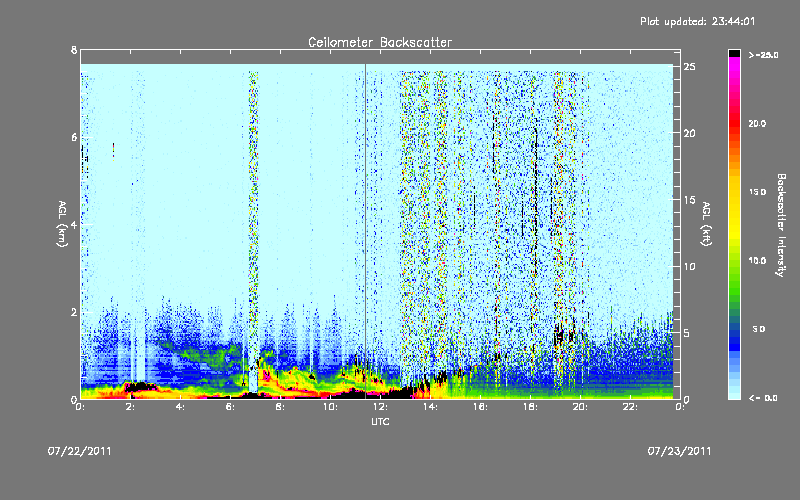Pick the black swatch atop the colorbar

click(734, 53)
